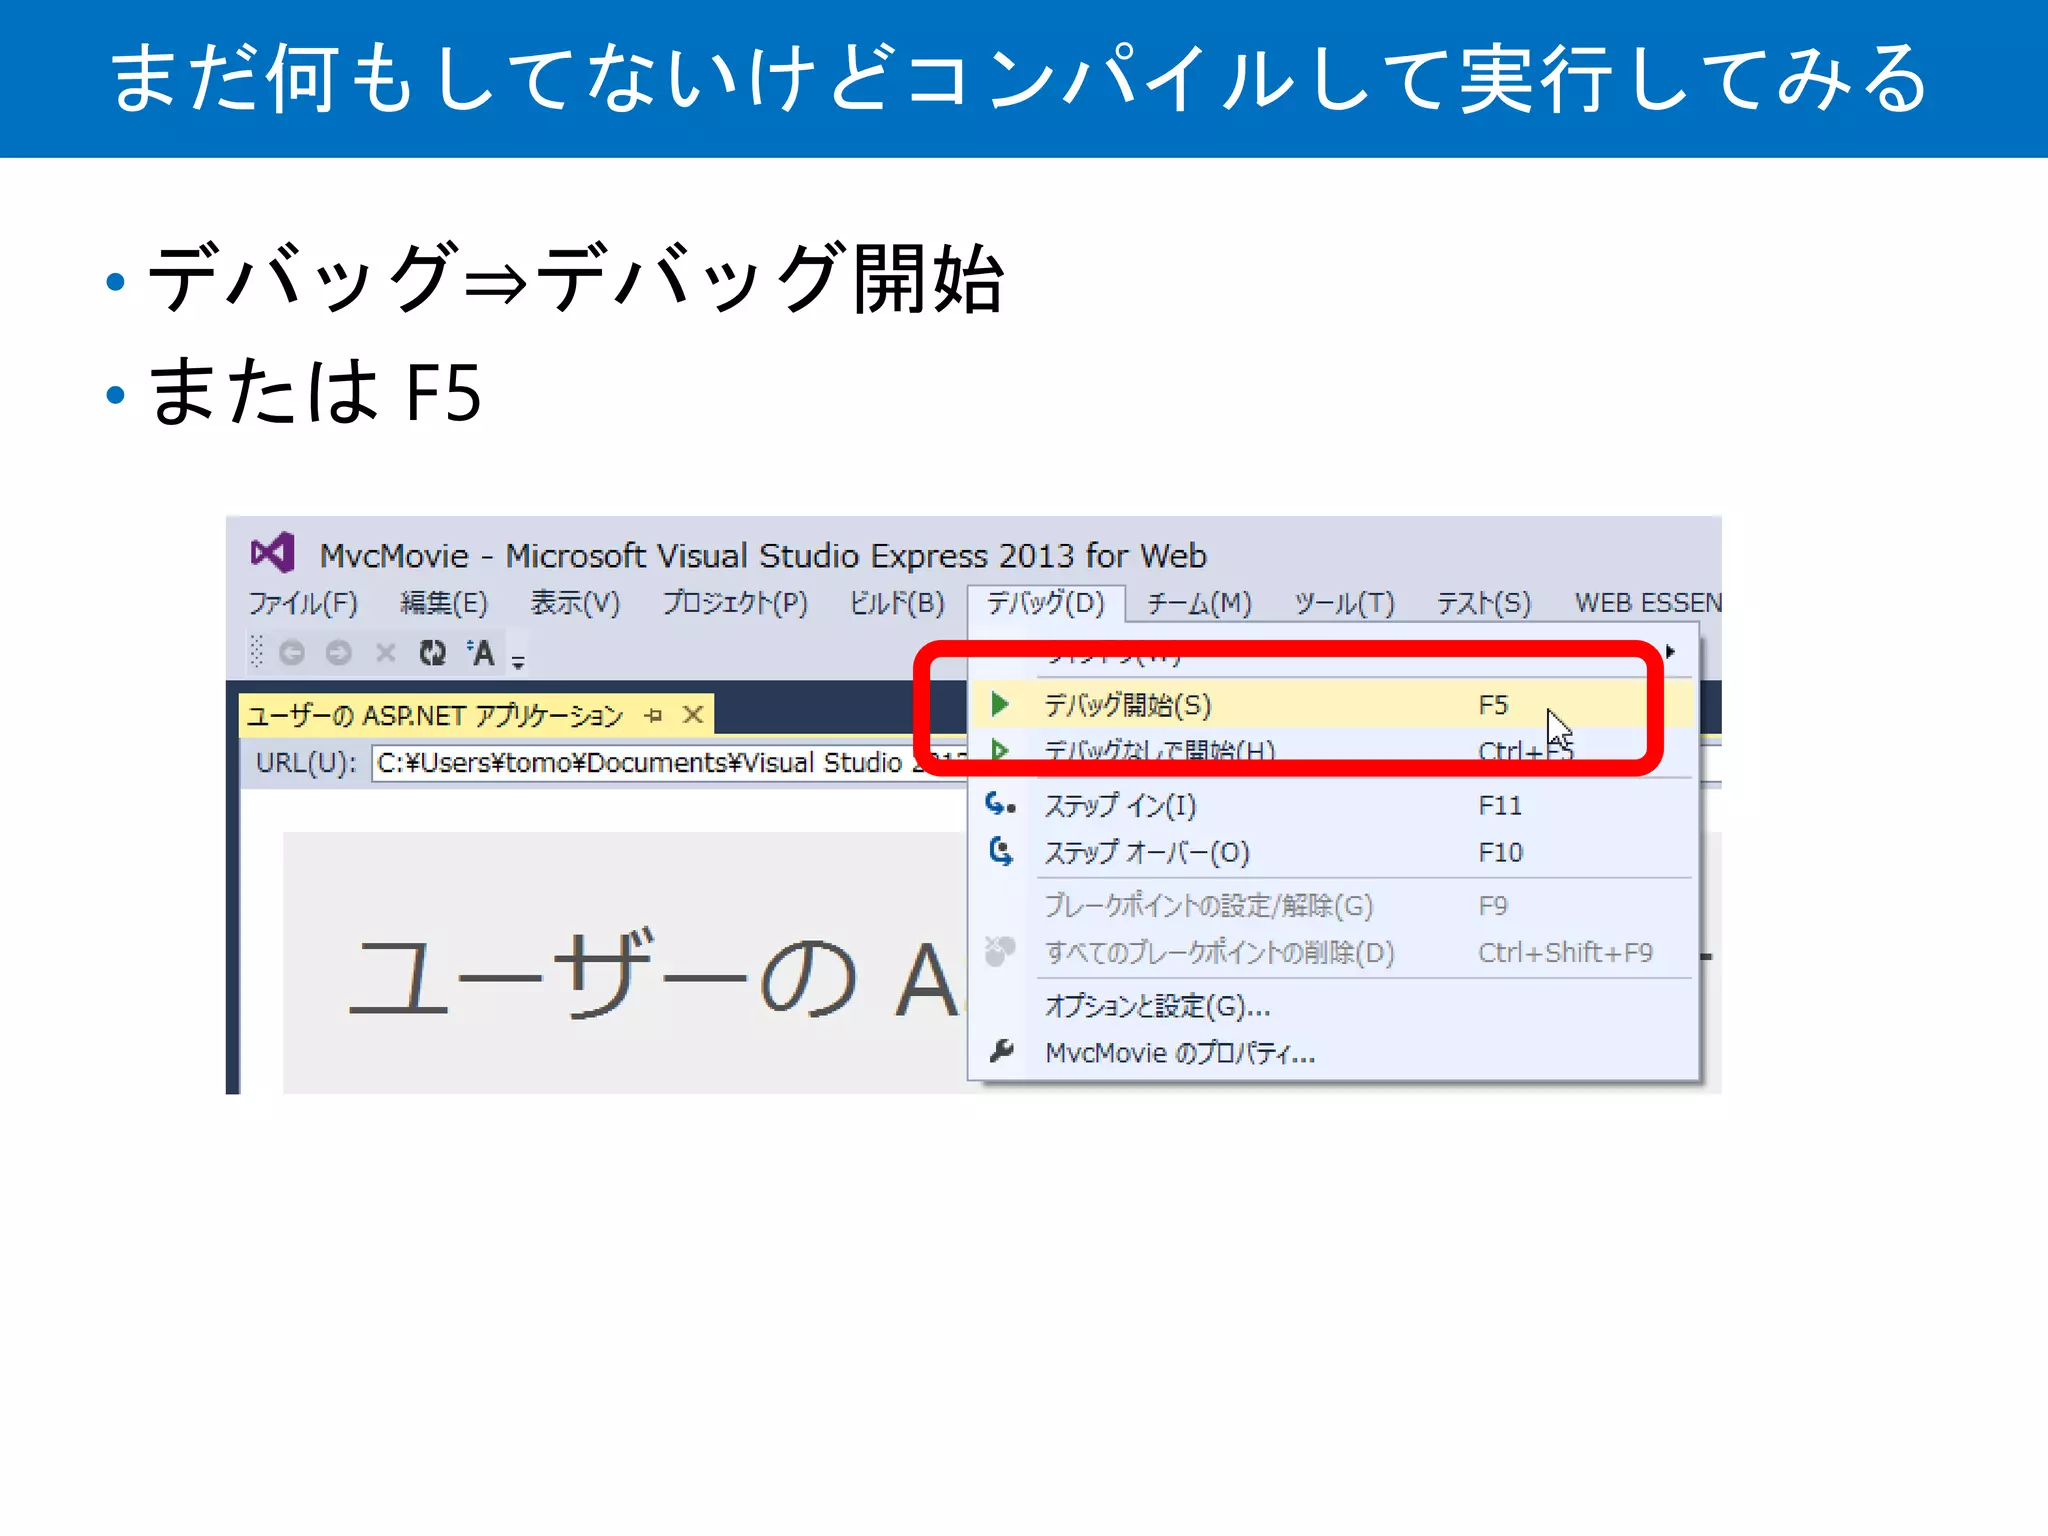2048x1536 pixels.
Task: Click the F5 shortcut text in menu
Action: pyautogui.click(x=1493, y=705)
